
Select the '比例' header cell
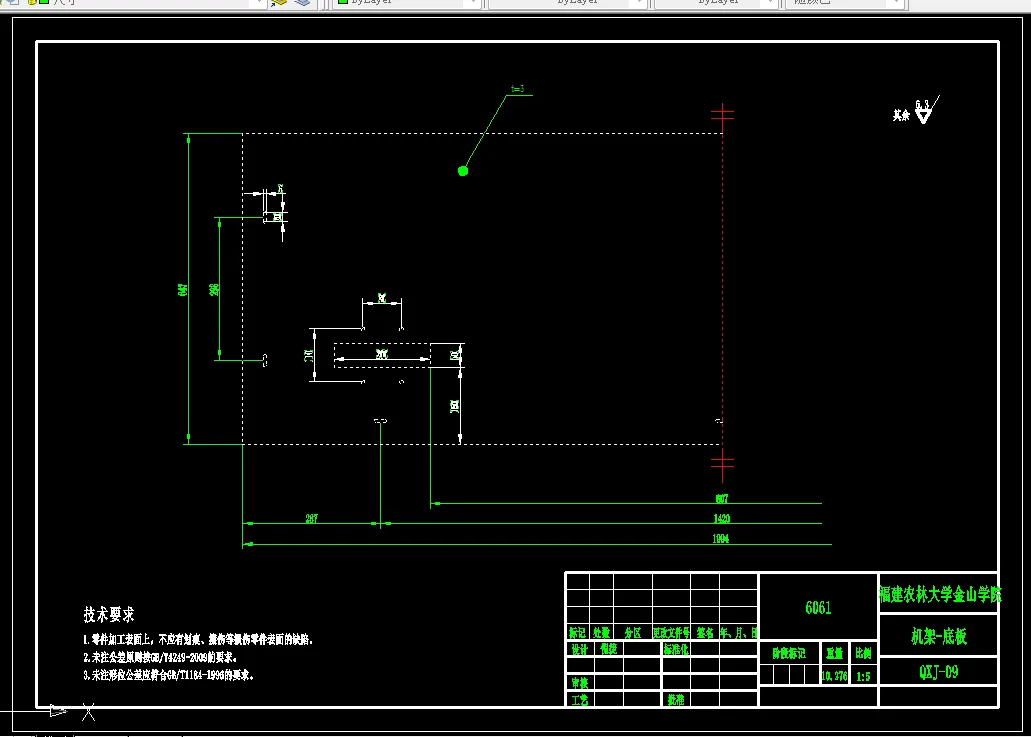pos(863,654)
